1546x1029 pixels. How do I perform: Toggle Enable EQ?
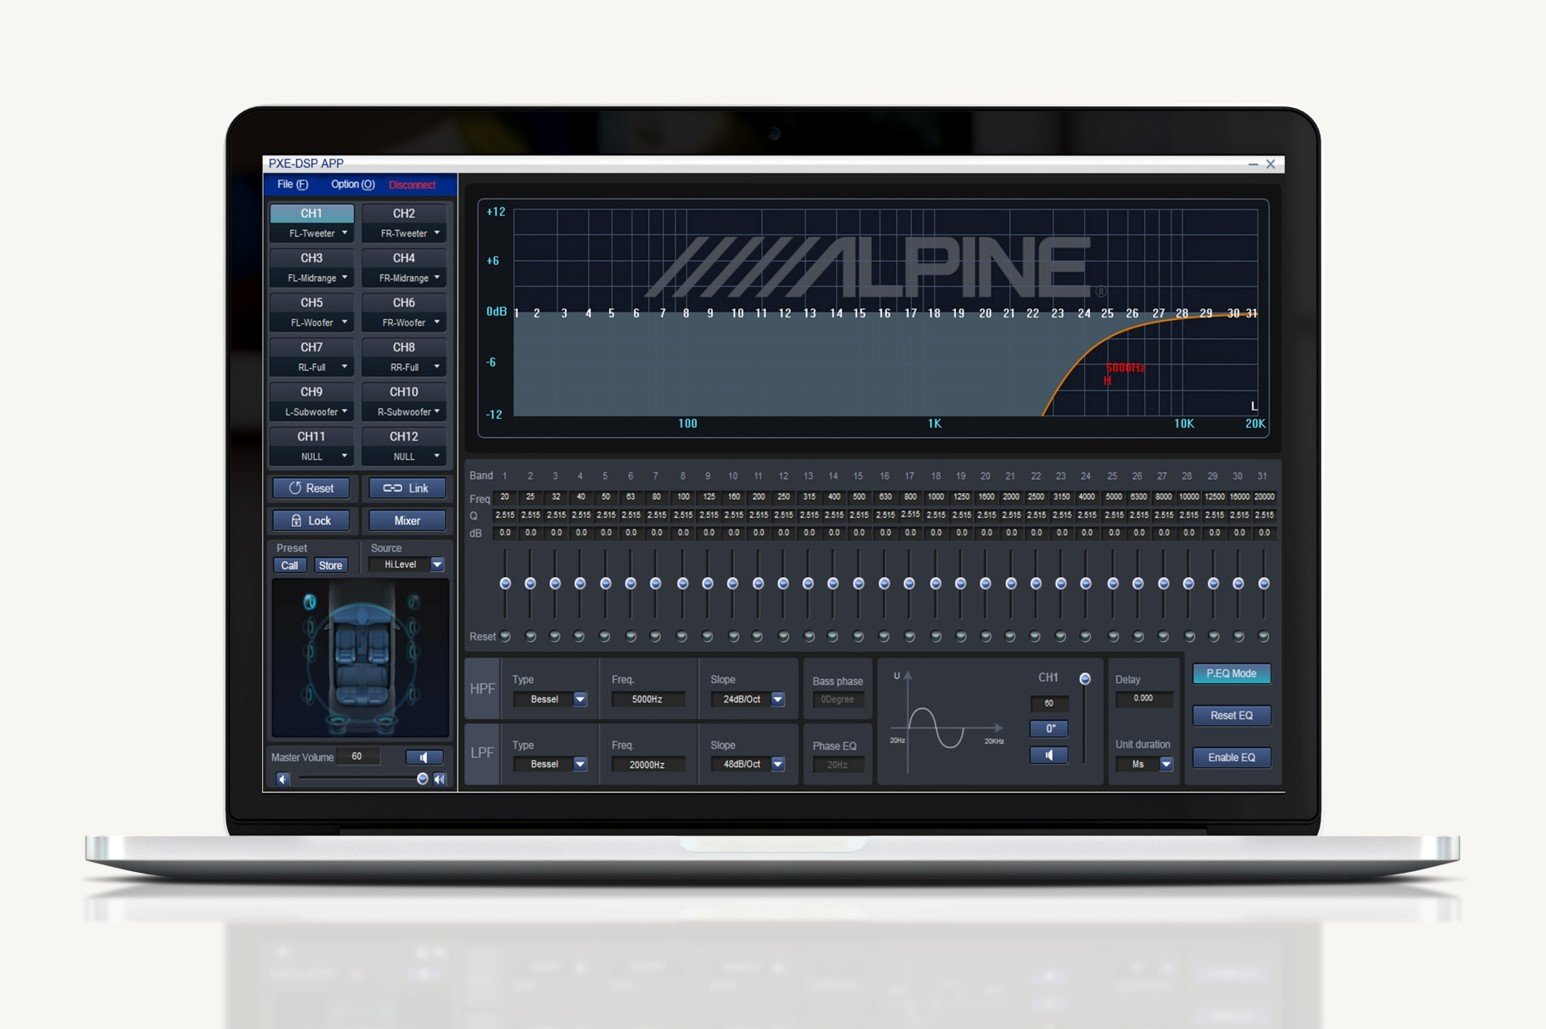coord(1231,757)
